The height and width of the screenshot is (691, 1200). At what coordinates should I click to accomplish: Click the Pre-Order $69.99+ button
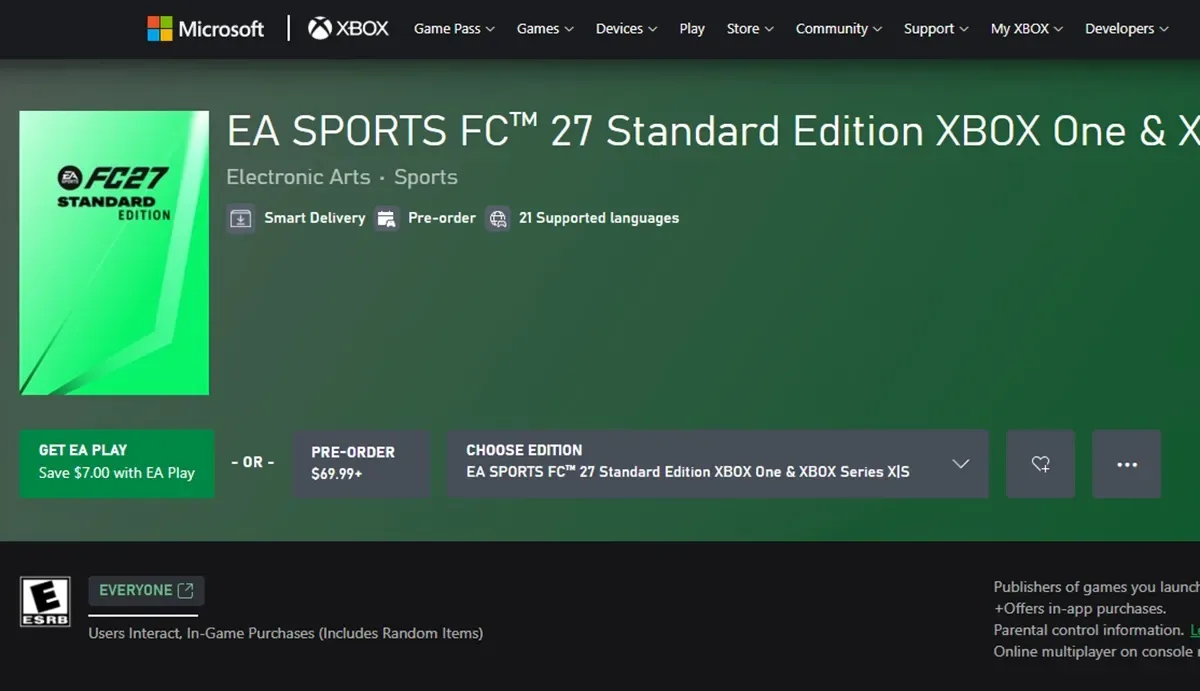[361, 463]
